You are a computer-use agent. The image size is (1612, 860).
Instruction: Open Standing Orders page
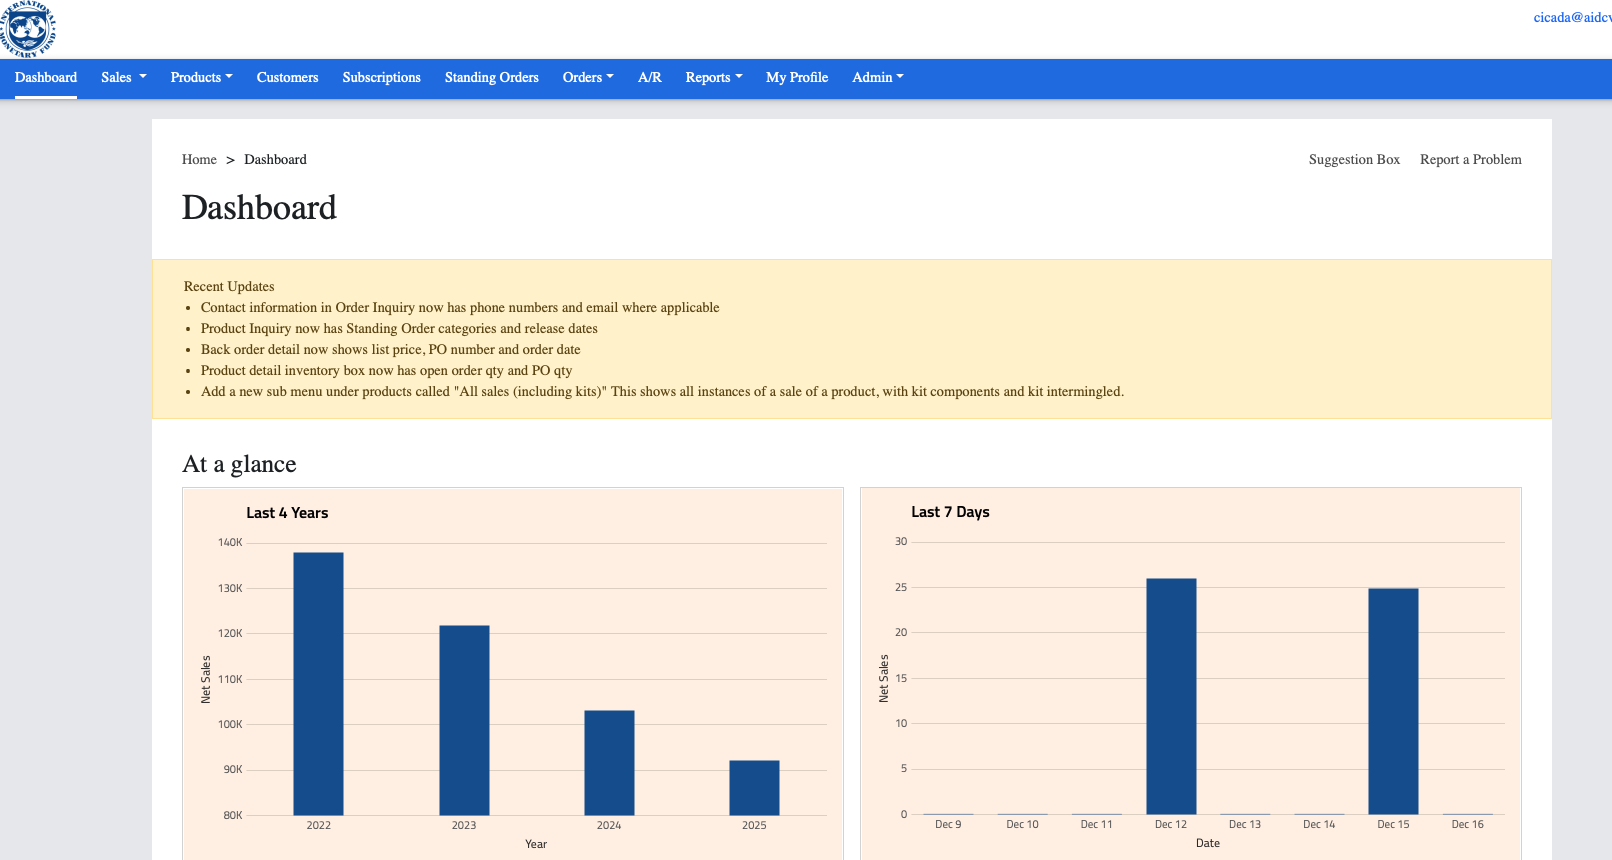[x=491, y=77]
